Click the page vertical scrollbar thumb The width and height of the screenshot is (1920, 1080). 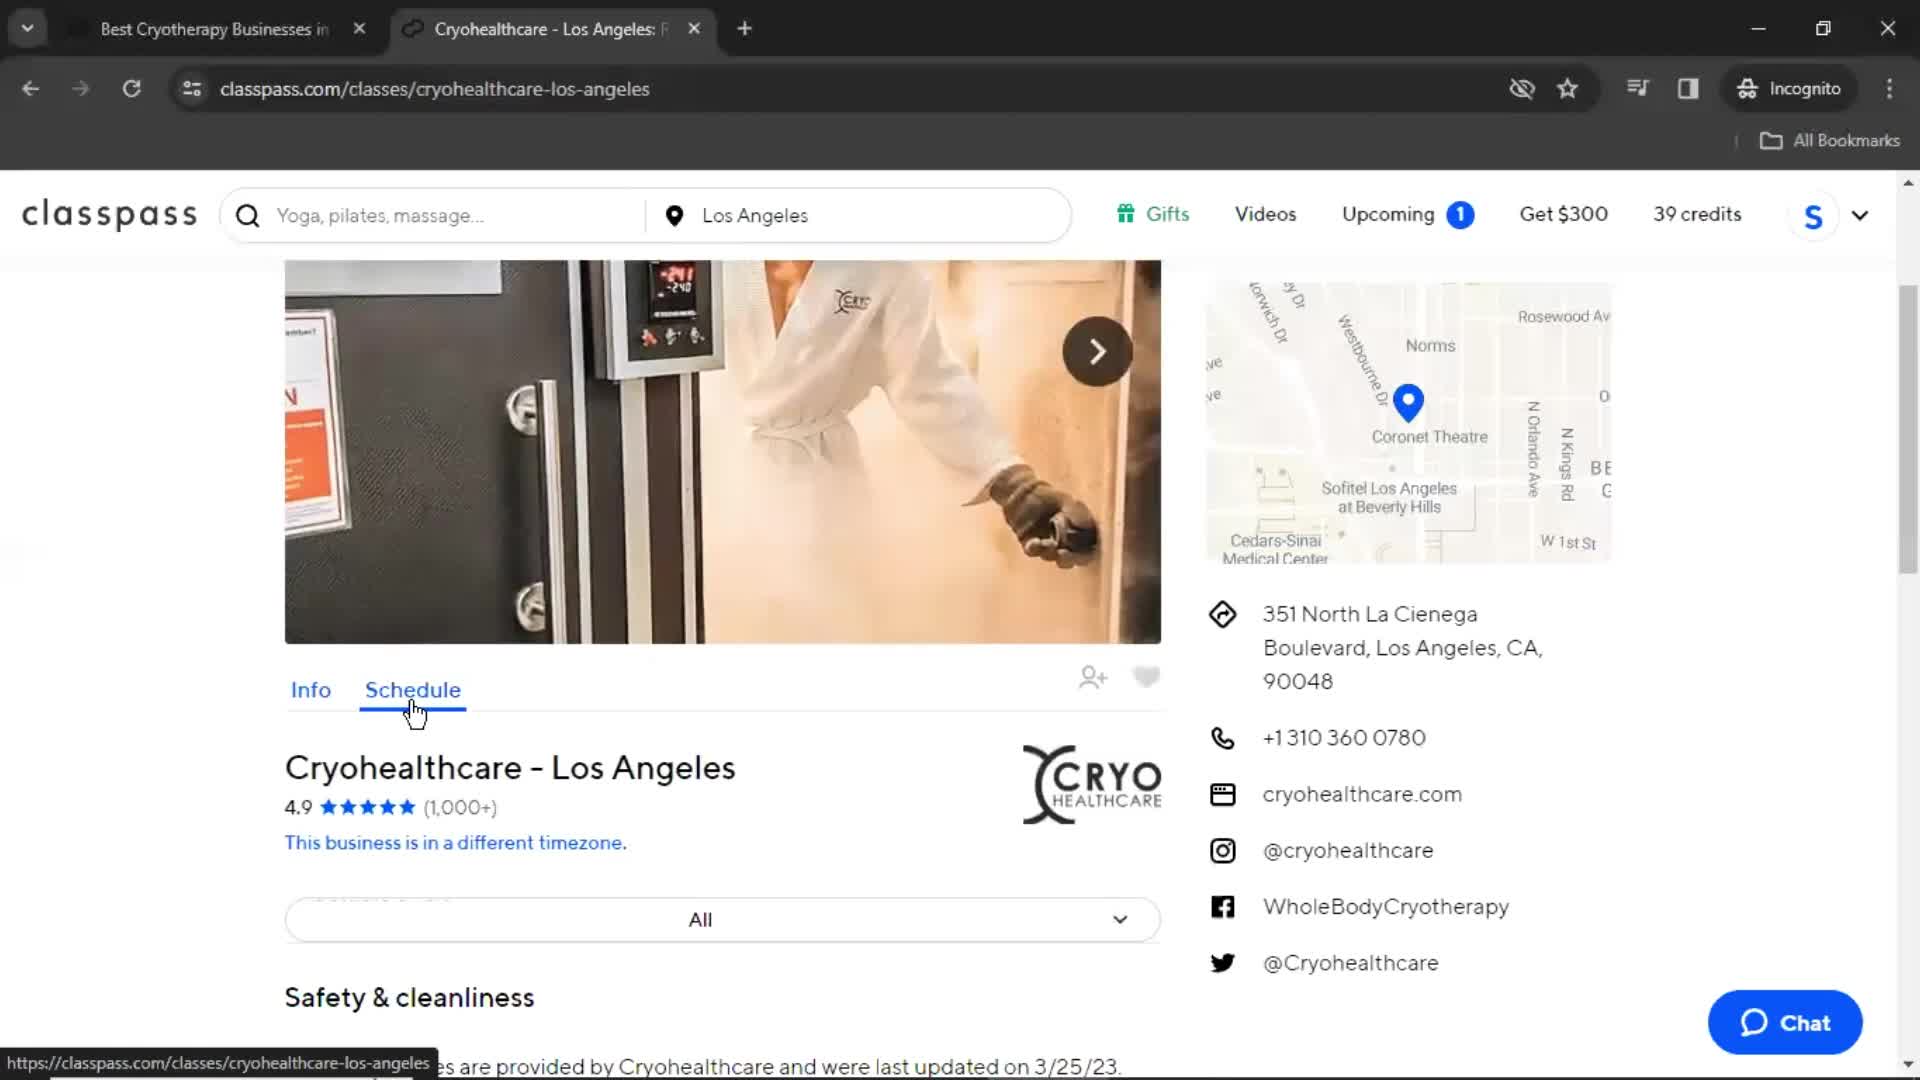click(1908, 428)
